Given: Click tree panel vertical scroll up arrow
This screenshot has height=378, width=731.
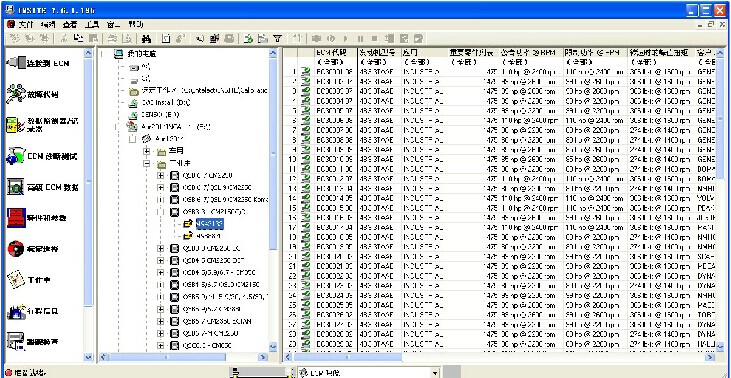Looking at the screenshot, I should click(273, 54).
